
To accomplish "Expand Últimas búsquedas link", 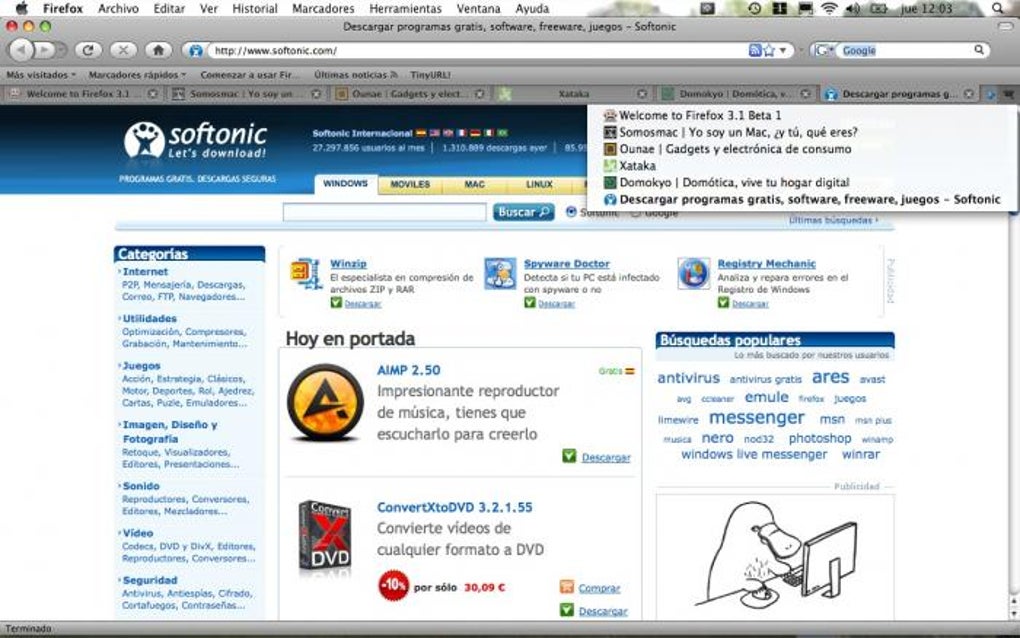I will [x=833, y=220].
